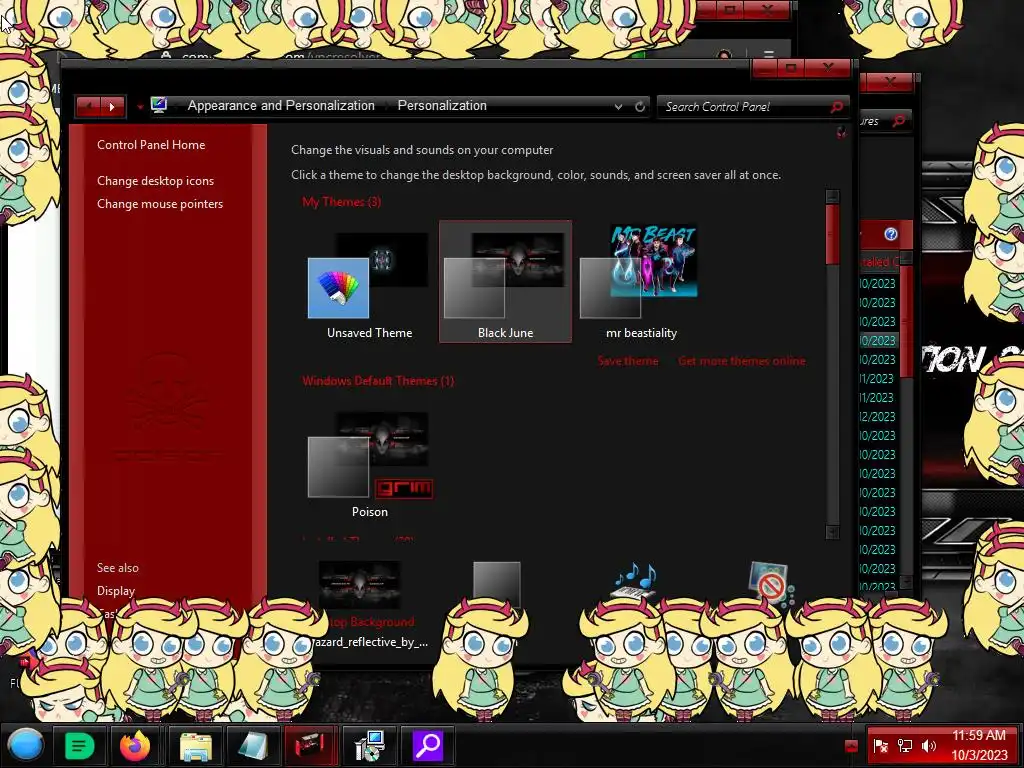Open the green notes app on taskbar
Image resolution: width=1024 pixels, height=768 pixels.
click(80, 745)
